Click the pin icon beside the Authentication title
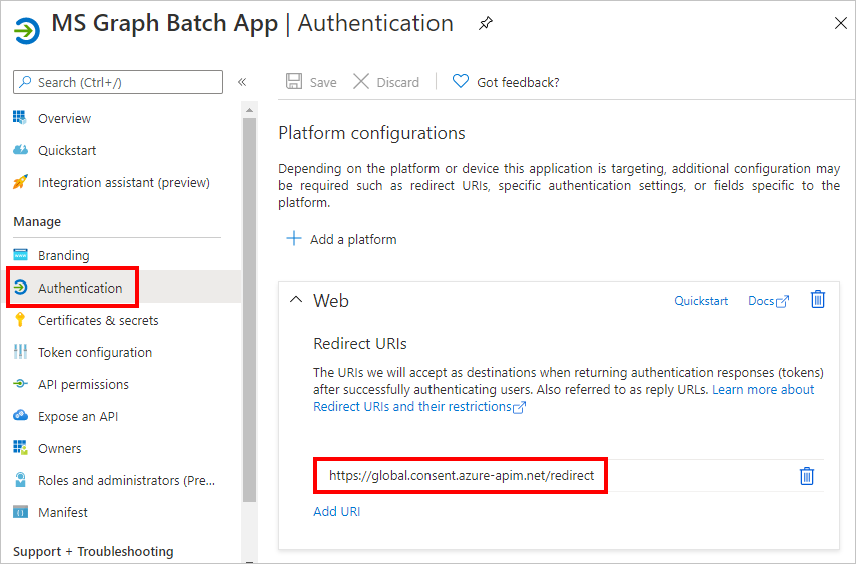 pyautogui.click(x=485, y=23)
